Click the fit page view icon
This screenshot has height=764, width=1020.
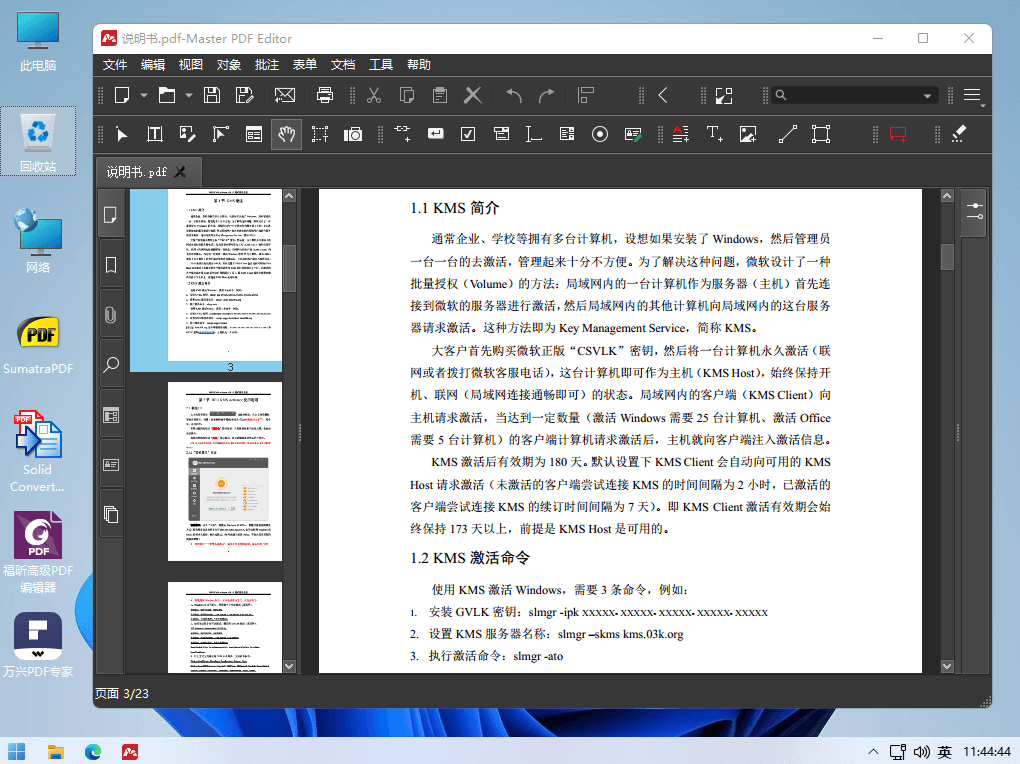tap(724, 95)
